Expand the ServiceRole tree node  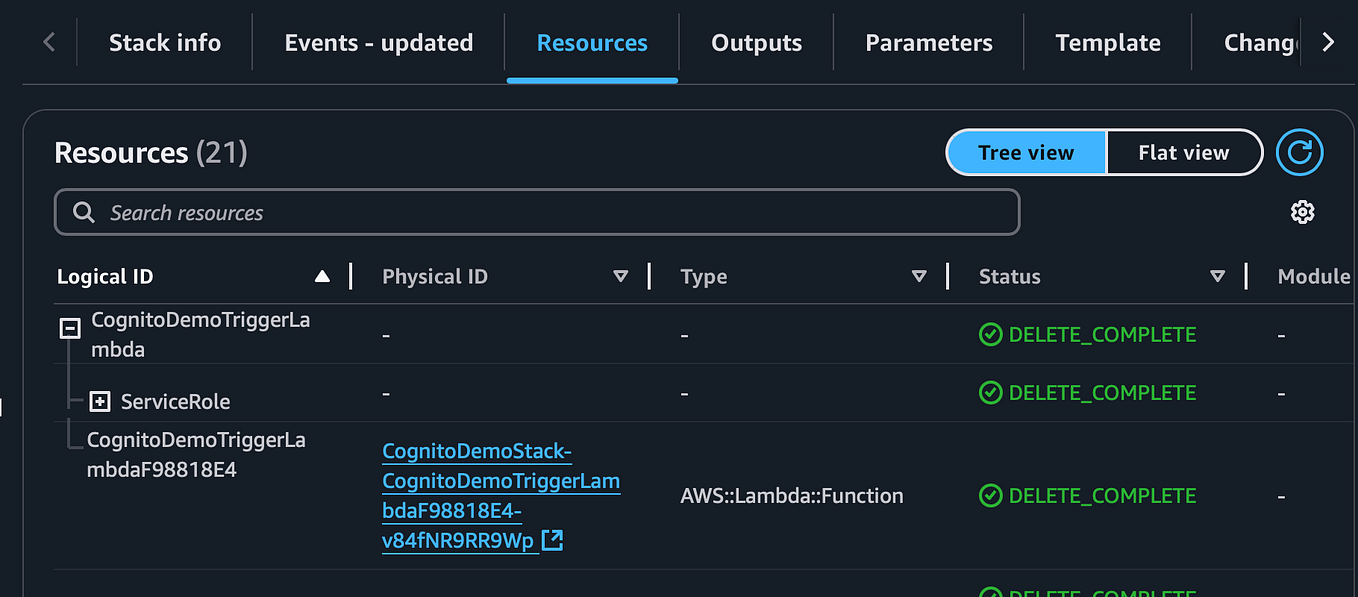click(x=98, y=401)
